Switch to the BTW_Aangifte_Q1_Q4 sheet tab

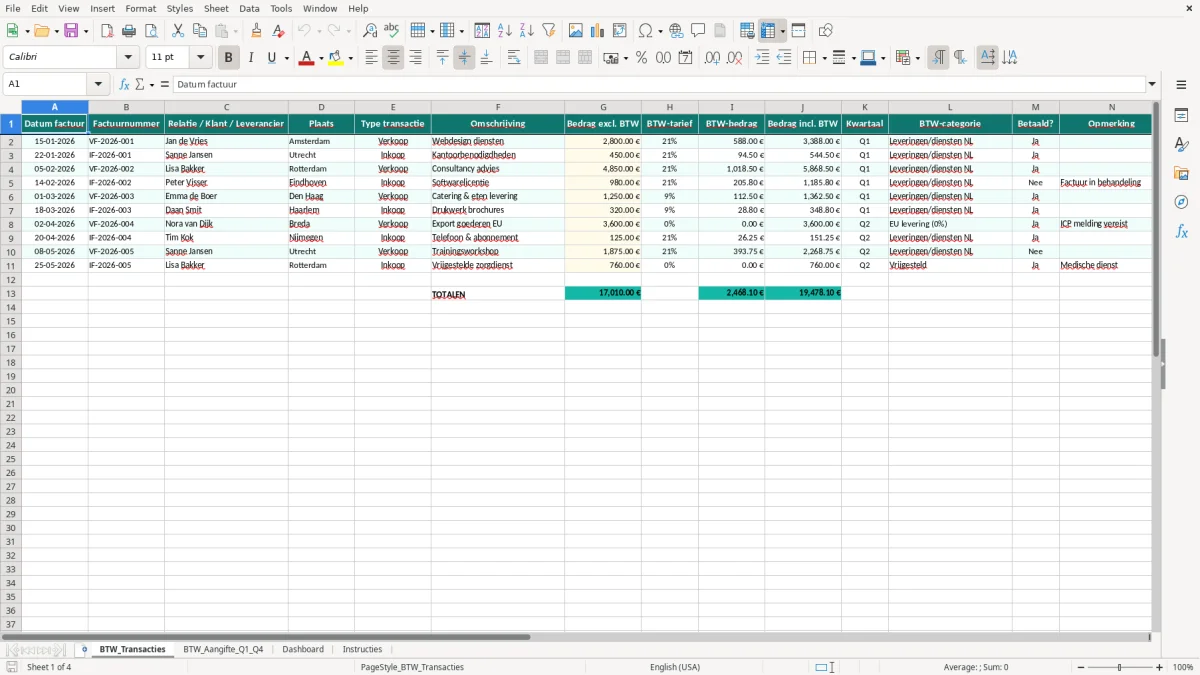pos(223,649)
